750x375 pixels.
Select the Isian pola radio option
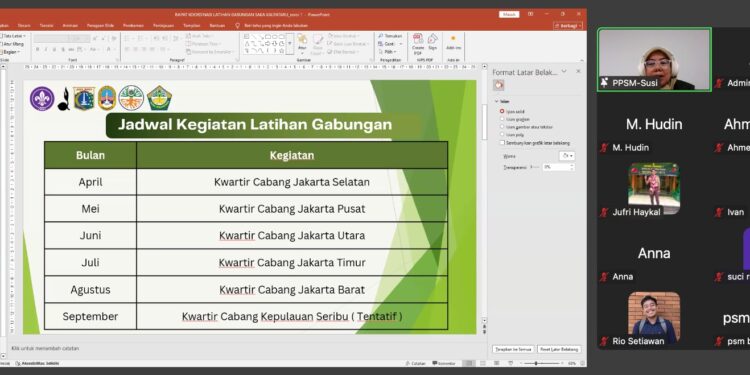502,135
